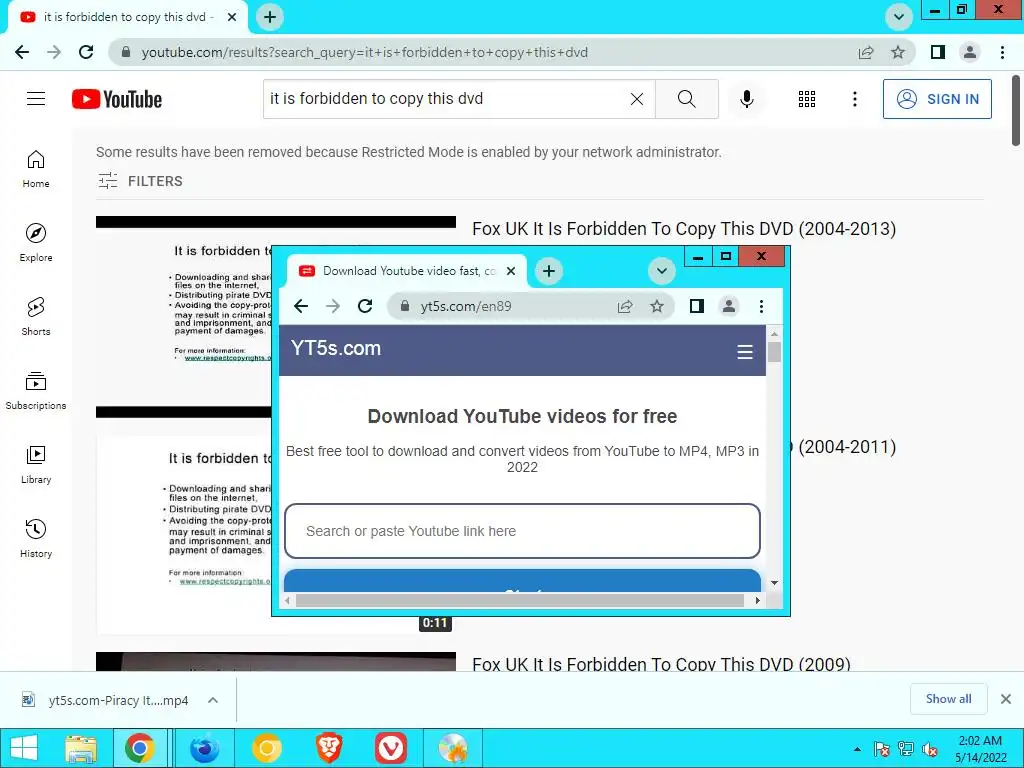This screenshot has height=768, width=1024.
Task: Search with your voice microphone
Action: [746, 99]
